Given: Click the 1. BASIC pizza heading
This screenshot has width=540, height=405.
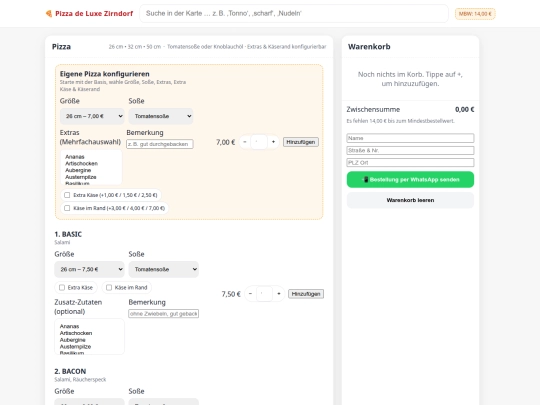Looking at the screenshot, I should coord(68,234).
